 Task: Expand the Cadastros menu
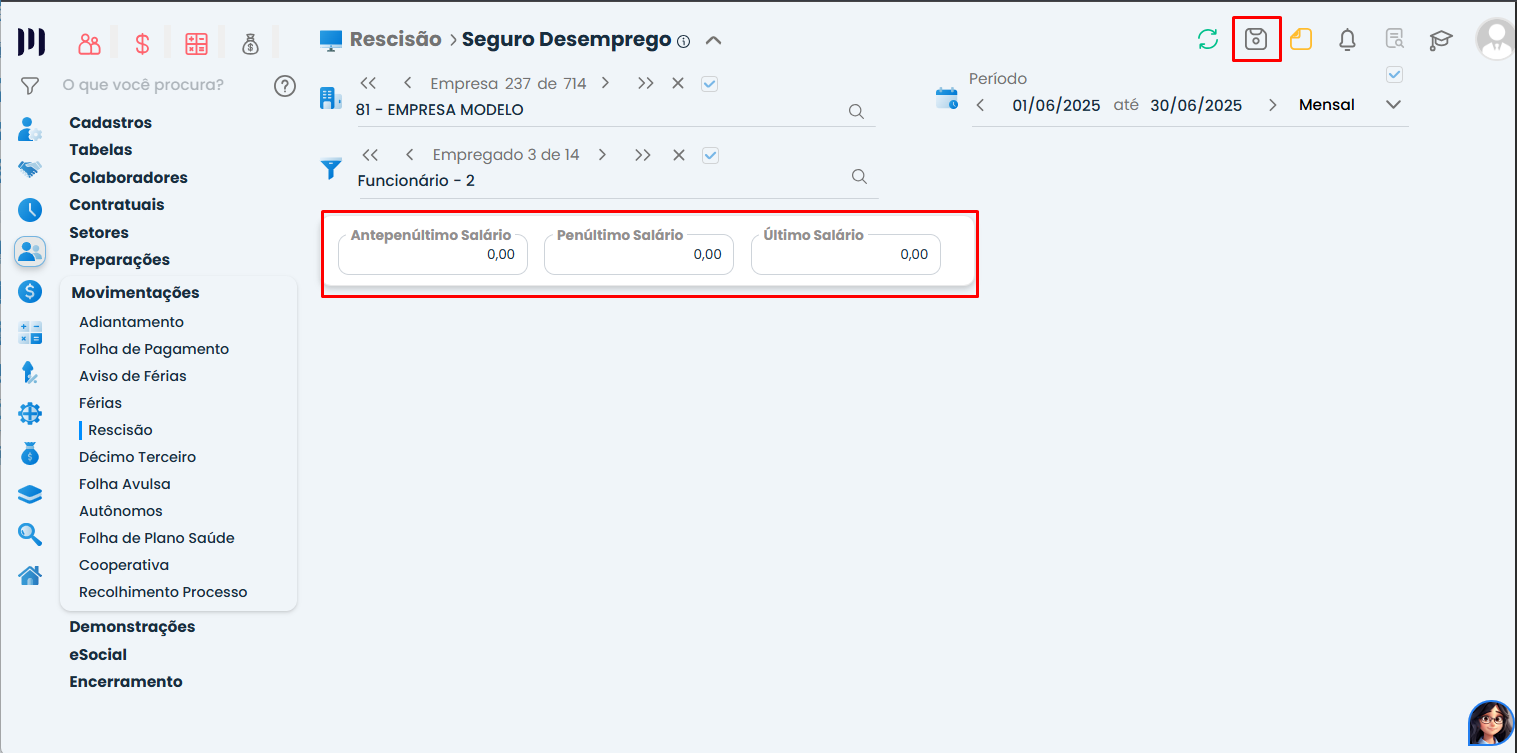111,123
